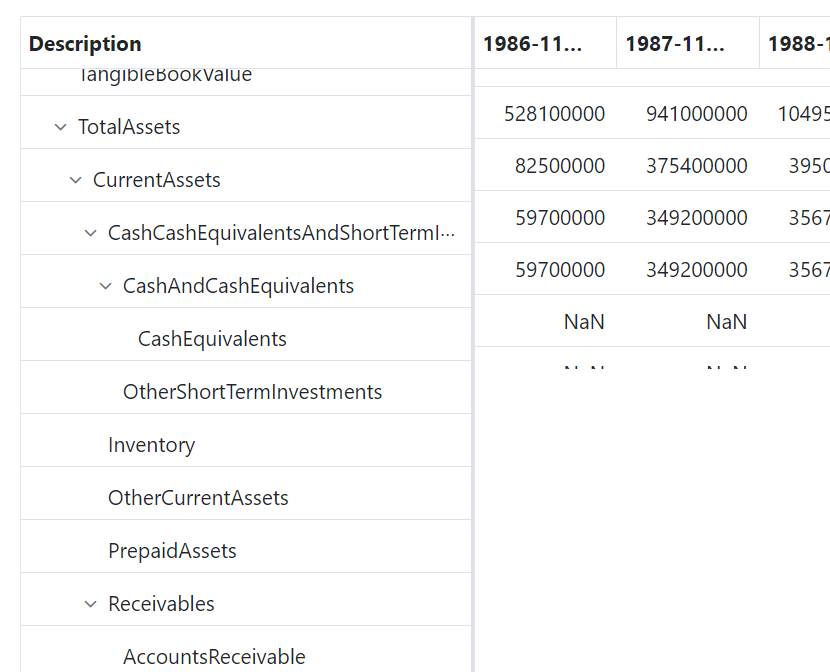The image size is (830, 672).
Task: Click the Inventory row
Action: pyautogui.click(x=151, y=445)
